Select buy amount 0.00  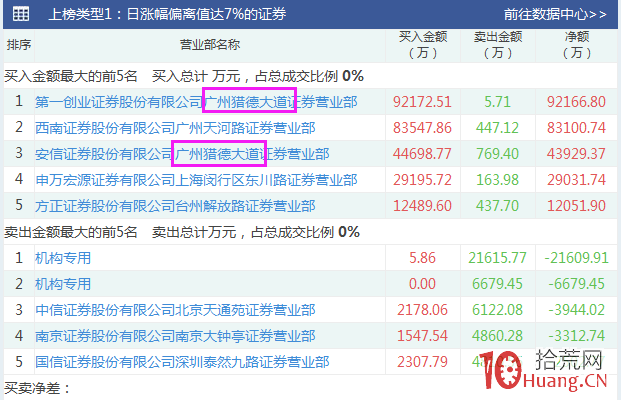(422, 284)
